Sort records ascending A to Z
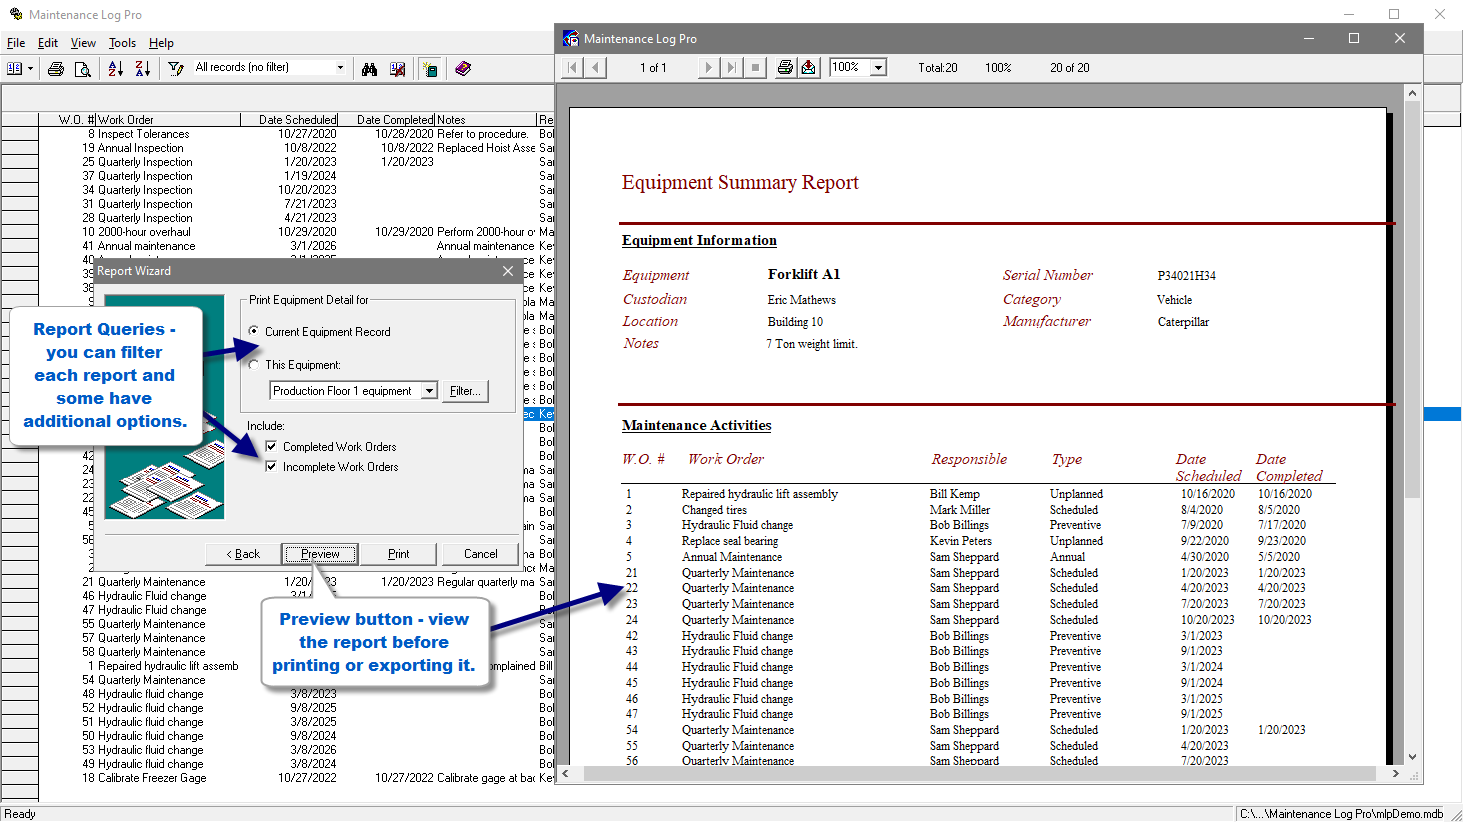 tap(116, 69)
